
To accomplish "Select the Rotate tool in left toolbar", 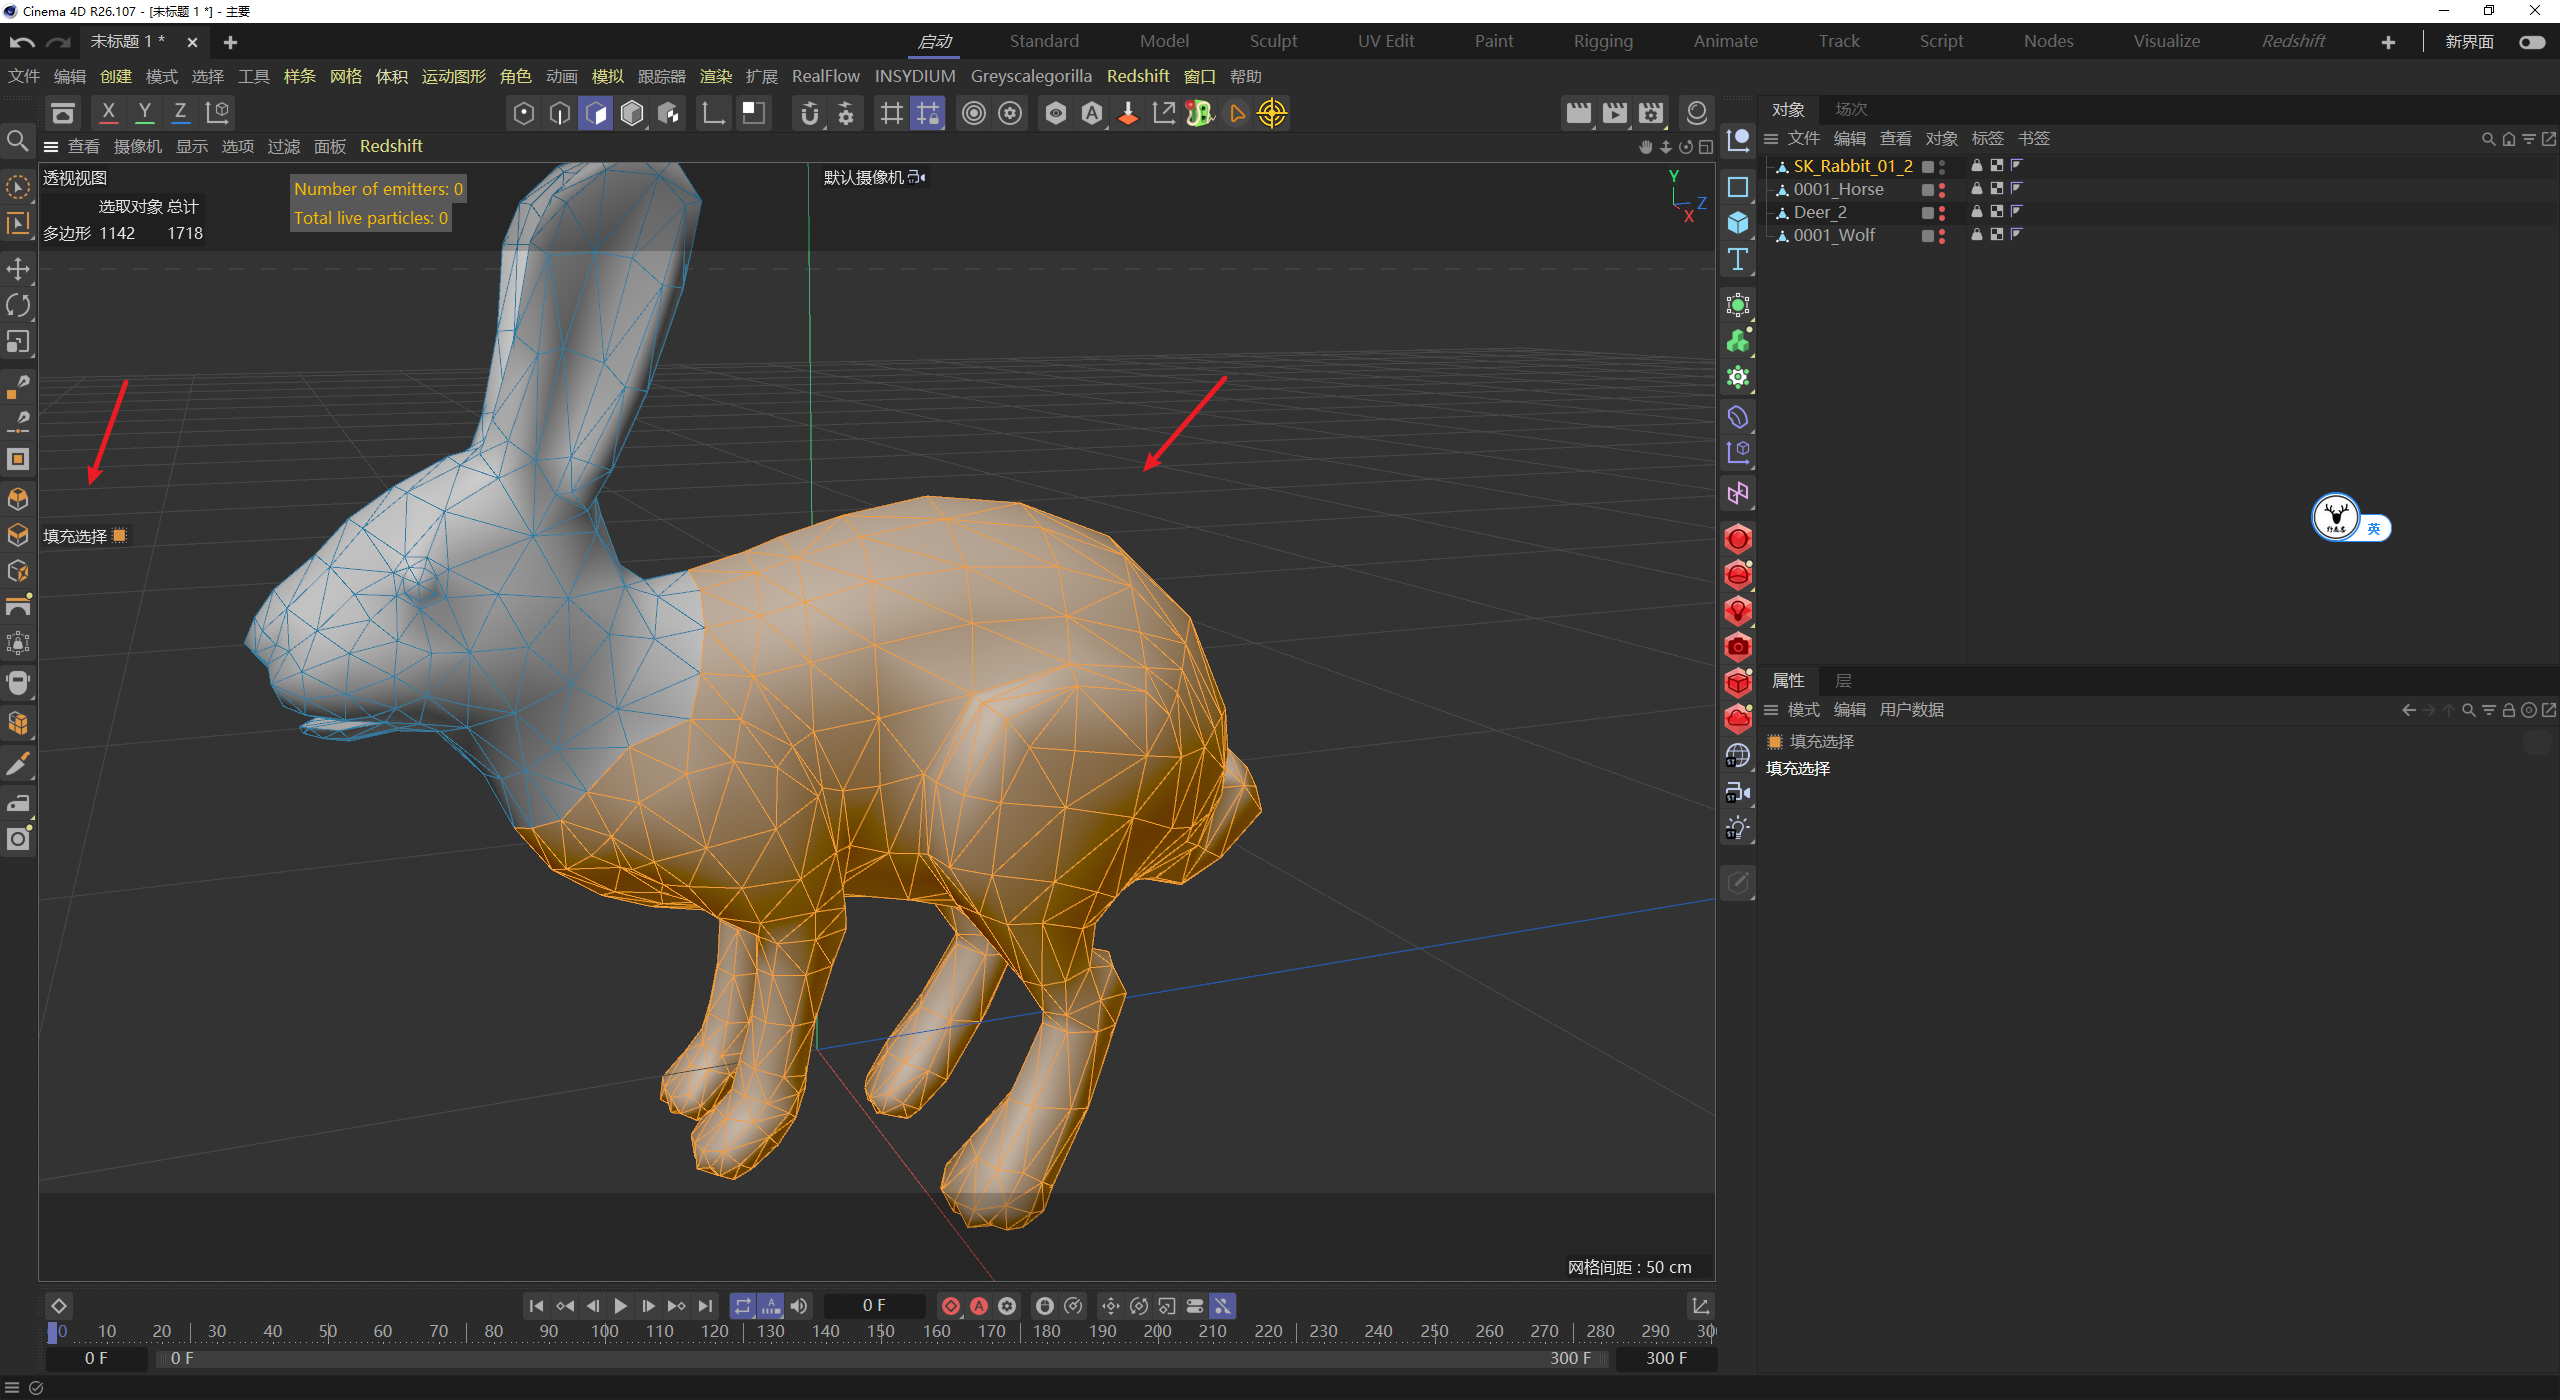I will [x=18, y=305].
